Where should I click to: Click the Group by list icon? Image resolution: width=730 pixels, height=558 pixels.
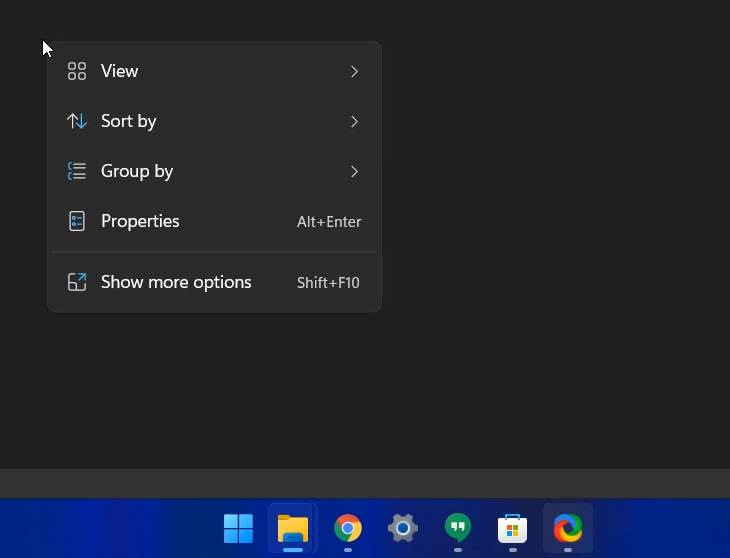(77, 171)
